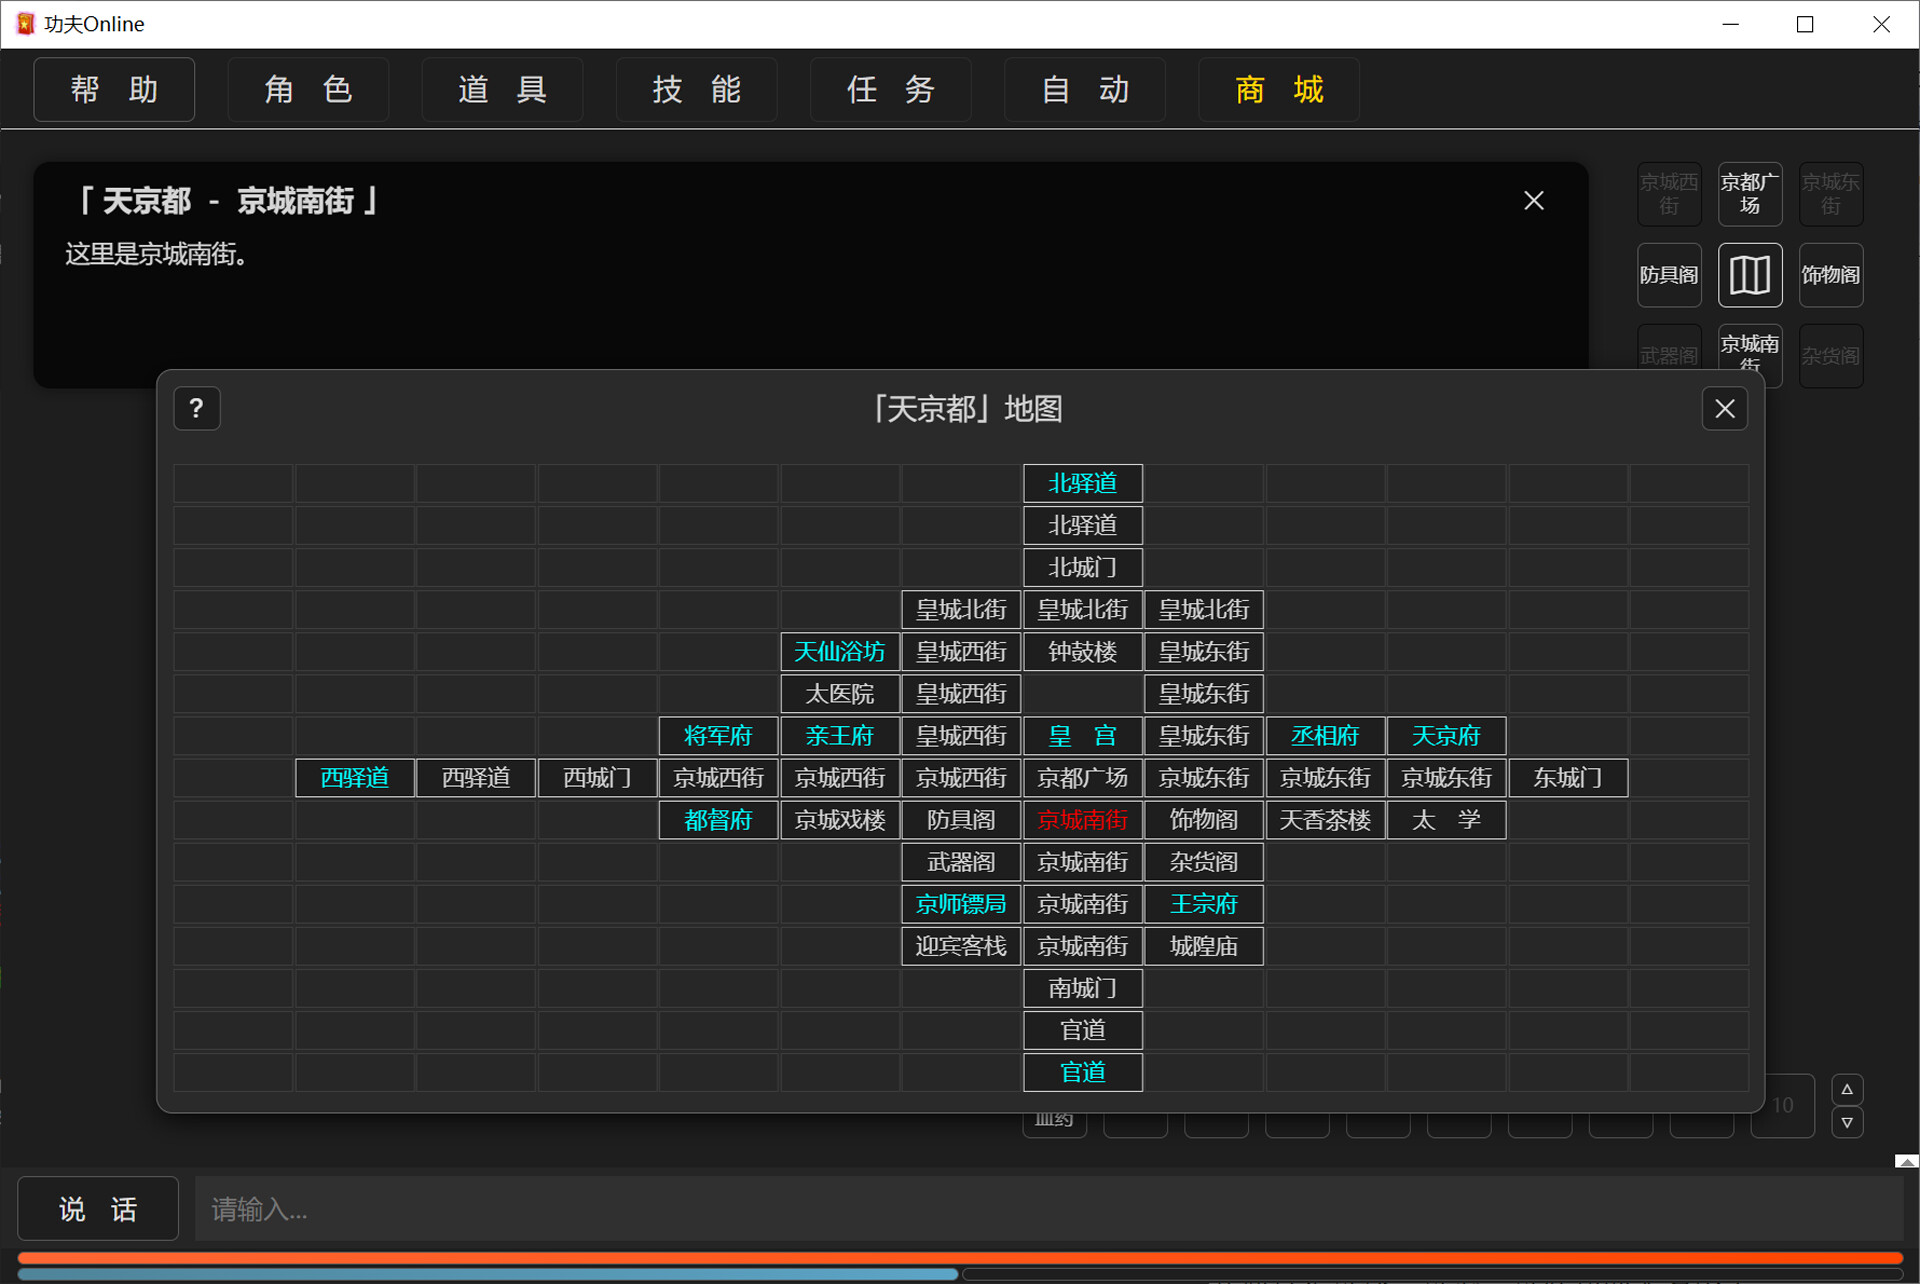Image resolution: width=1920 pixels, height=1284 pixels.
Task: Enter 防具阁 via the west navigation button
Action: coord(1669,275)
